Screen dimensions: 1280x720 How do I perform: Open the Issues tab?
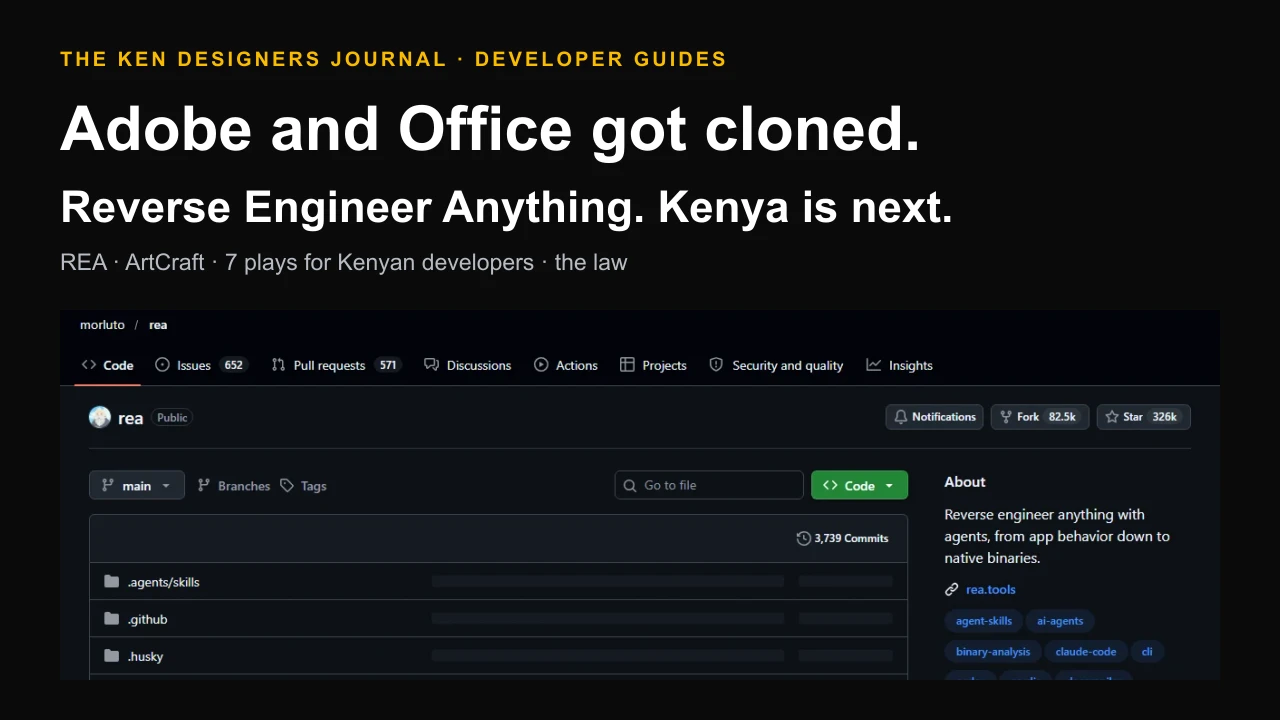(200, 365)
